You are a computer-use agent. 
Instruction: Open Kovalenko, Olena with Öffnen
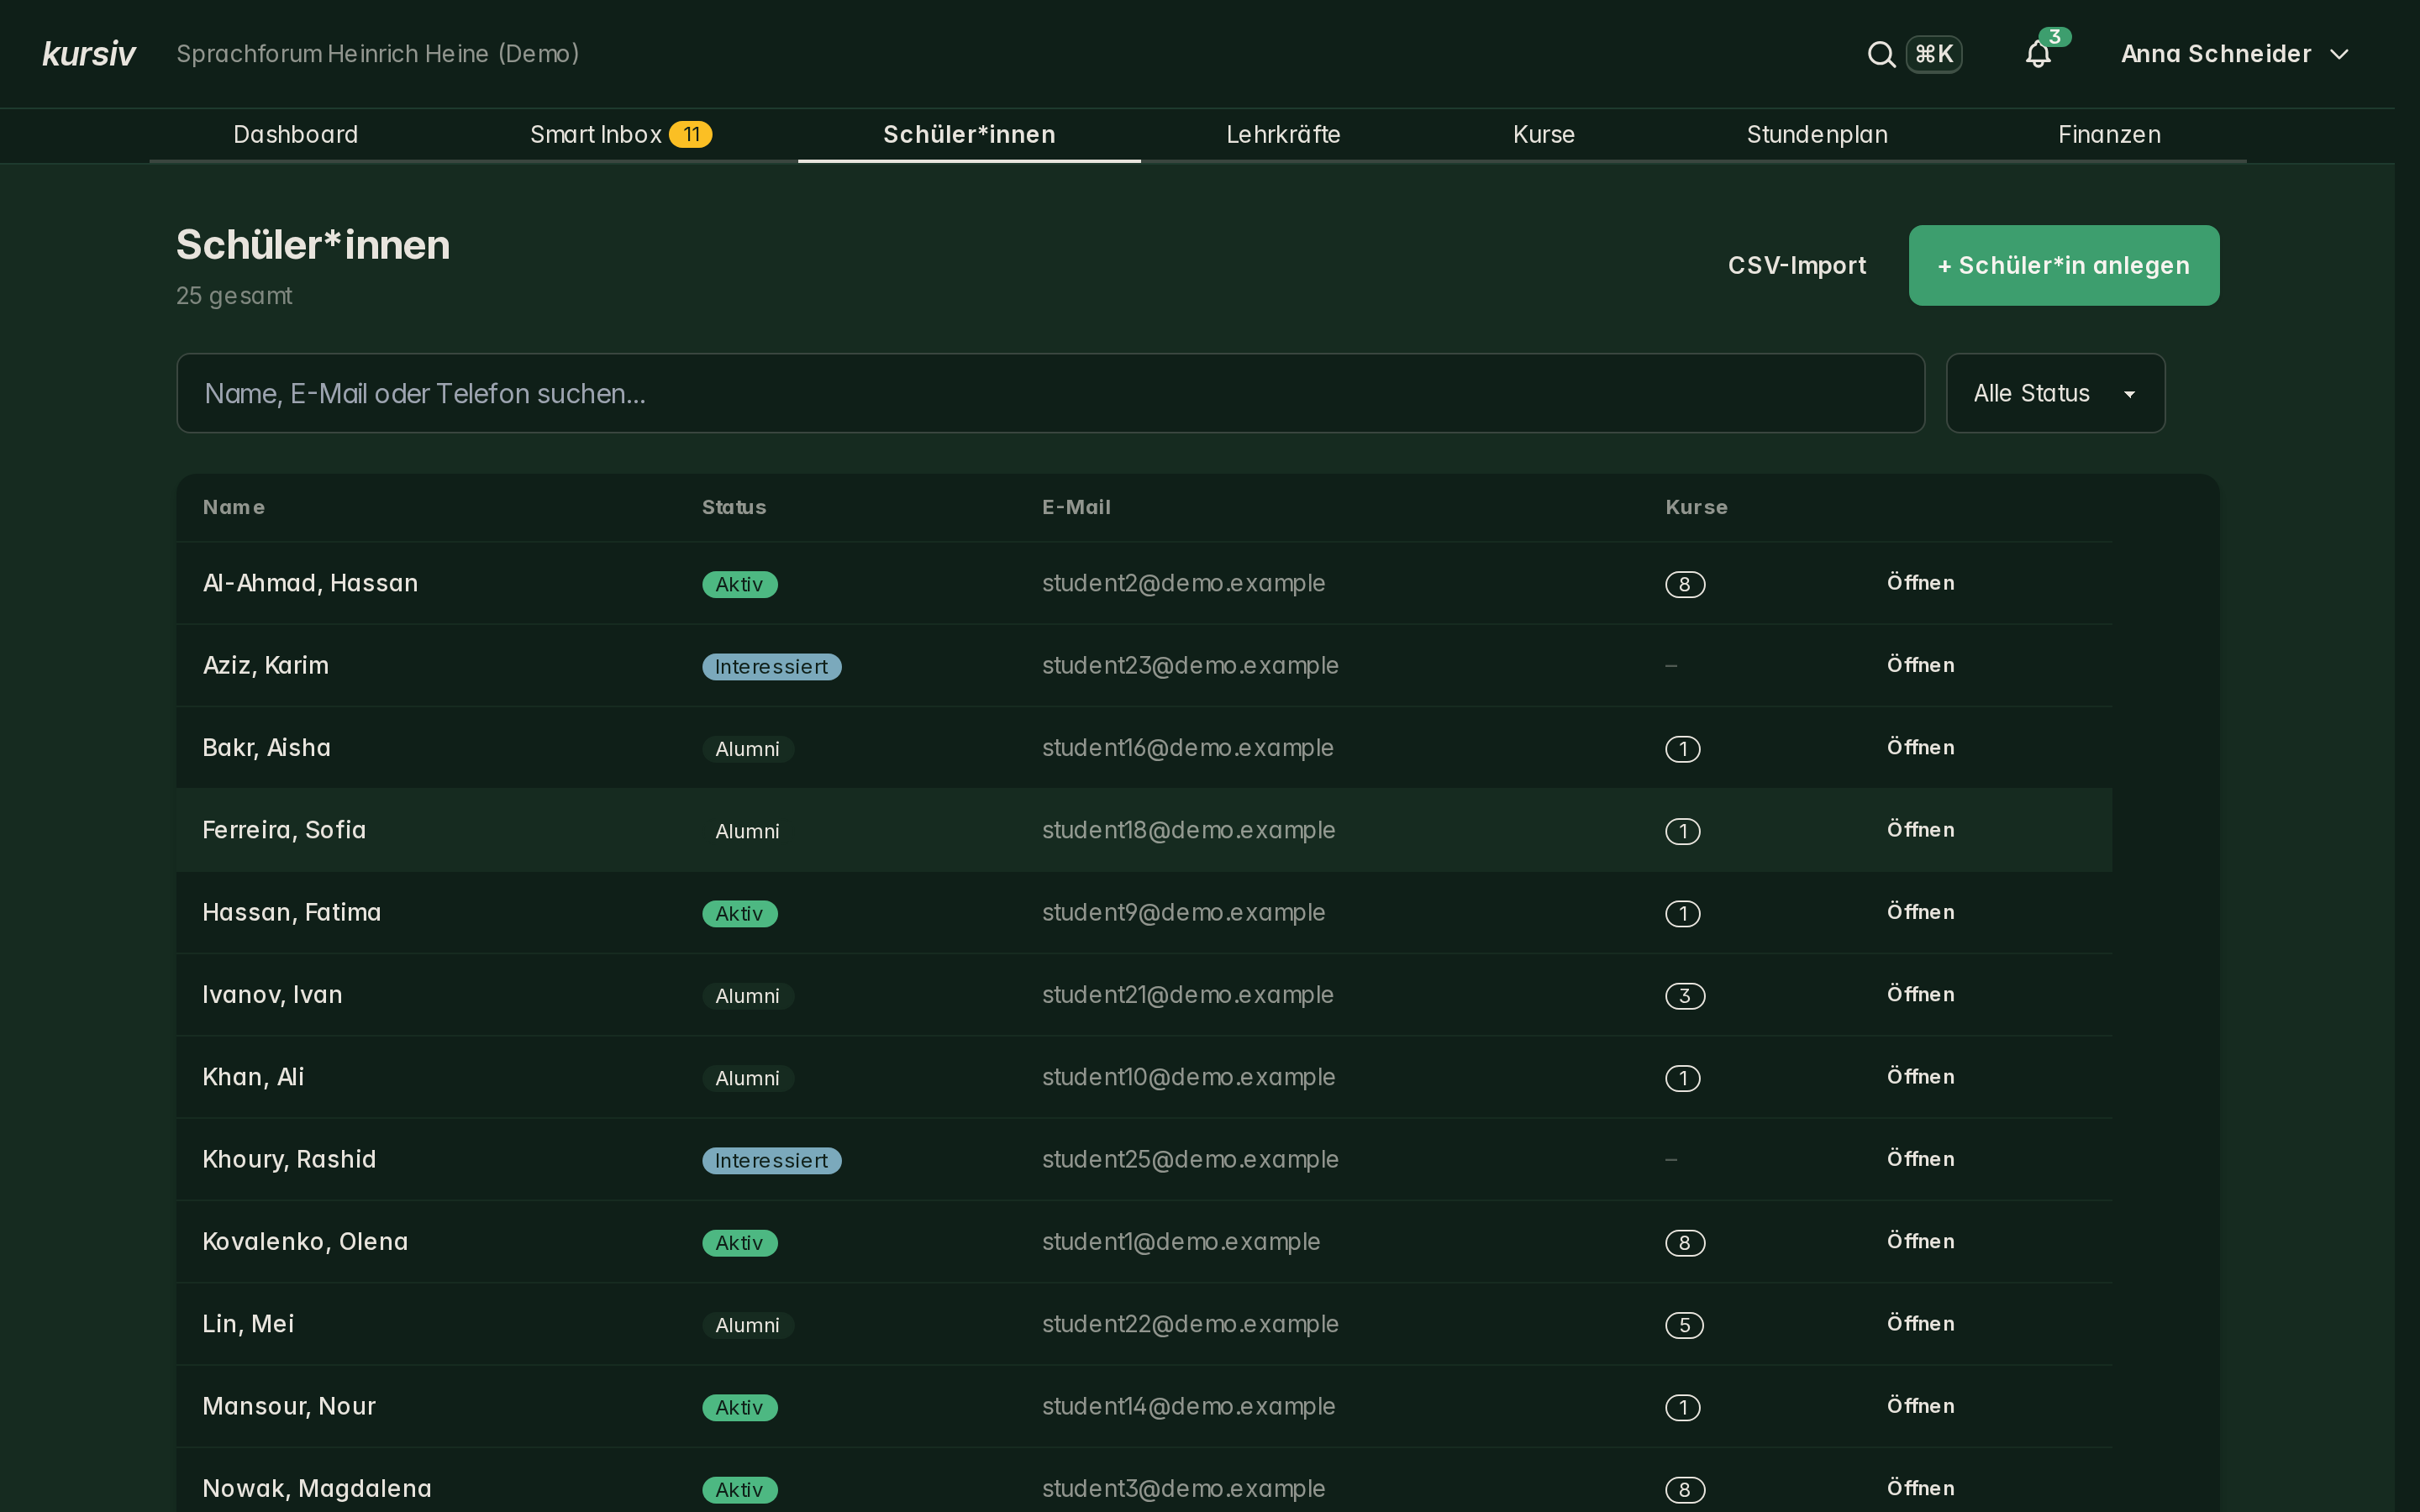pos(1919,1241)
